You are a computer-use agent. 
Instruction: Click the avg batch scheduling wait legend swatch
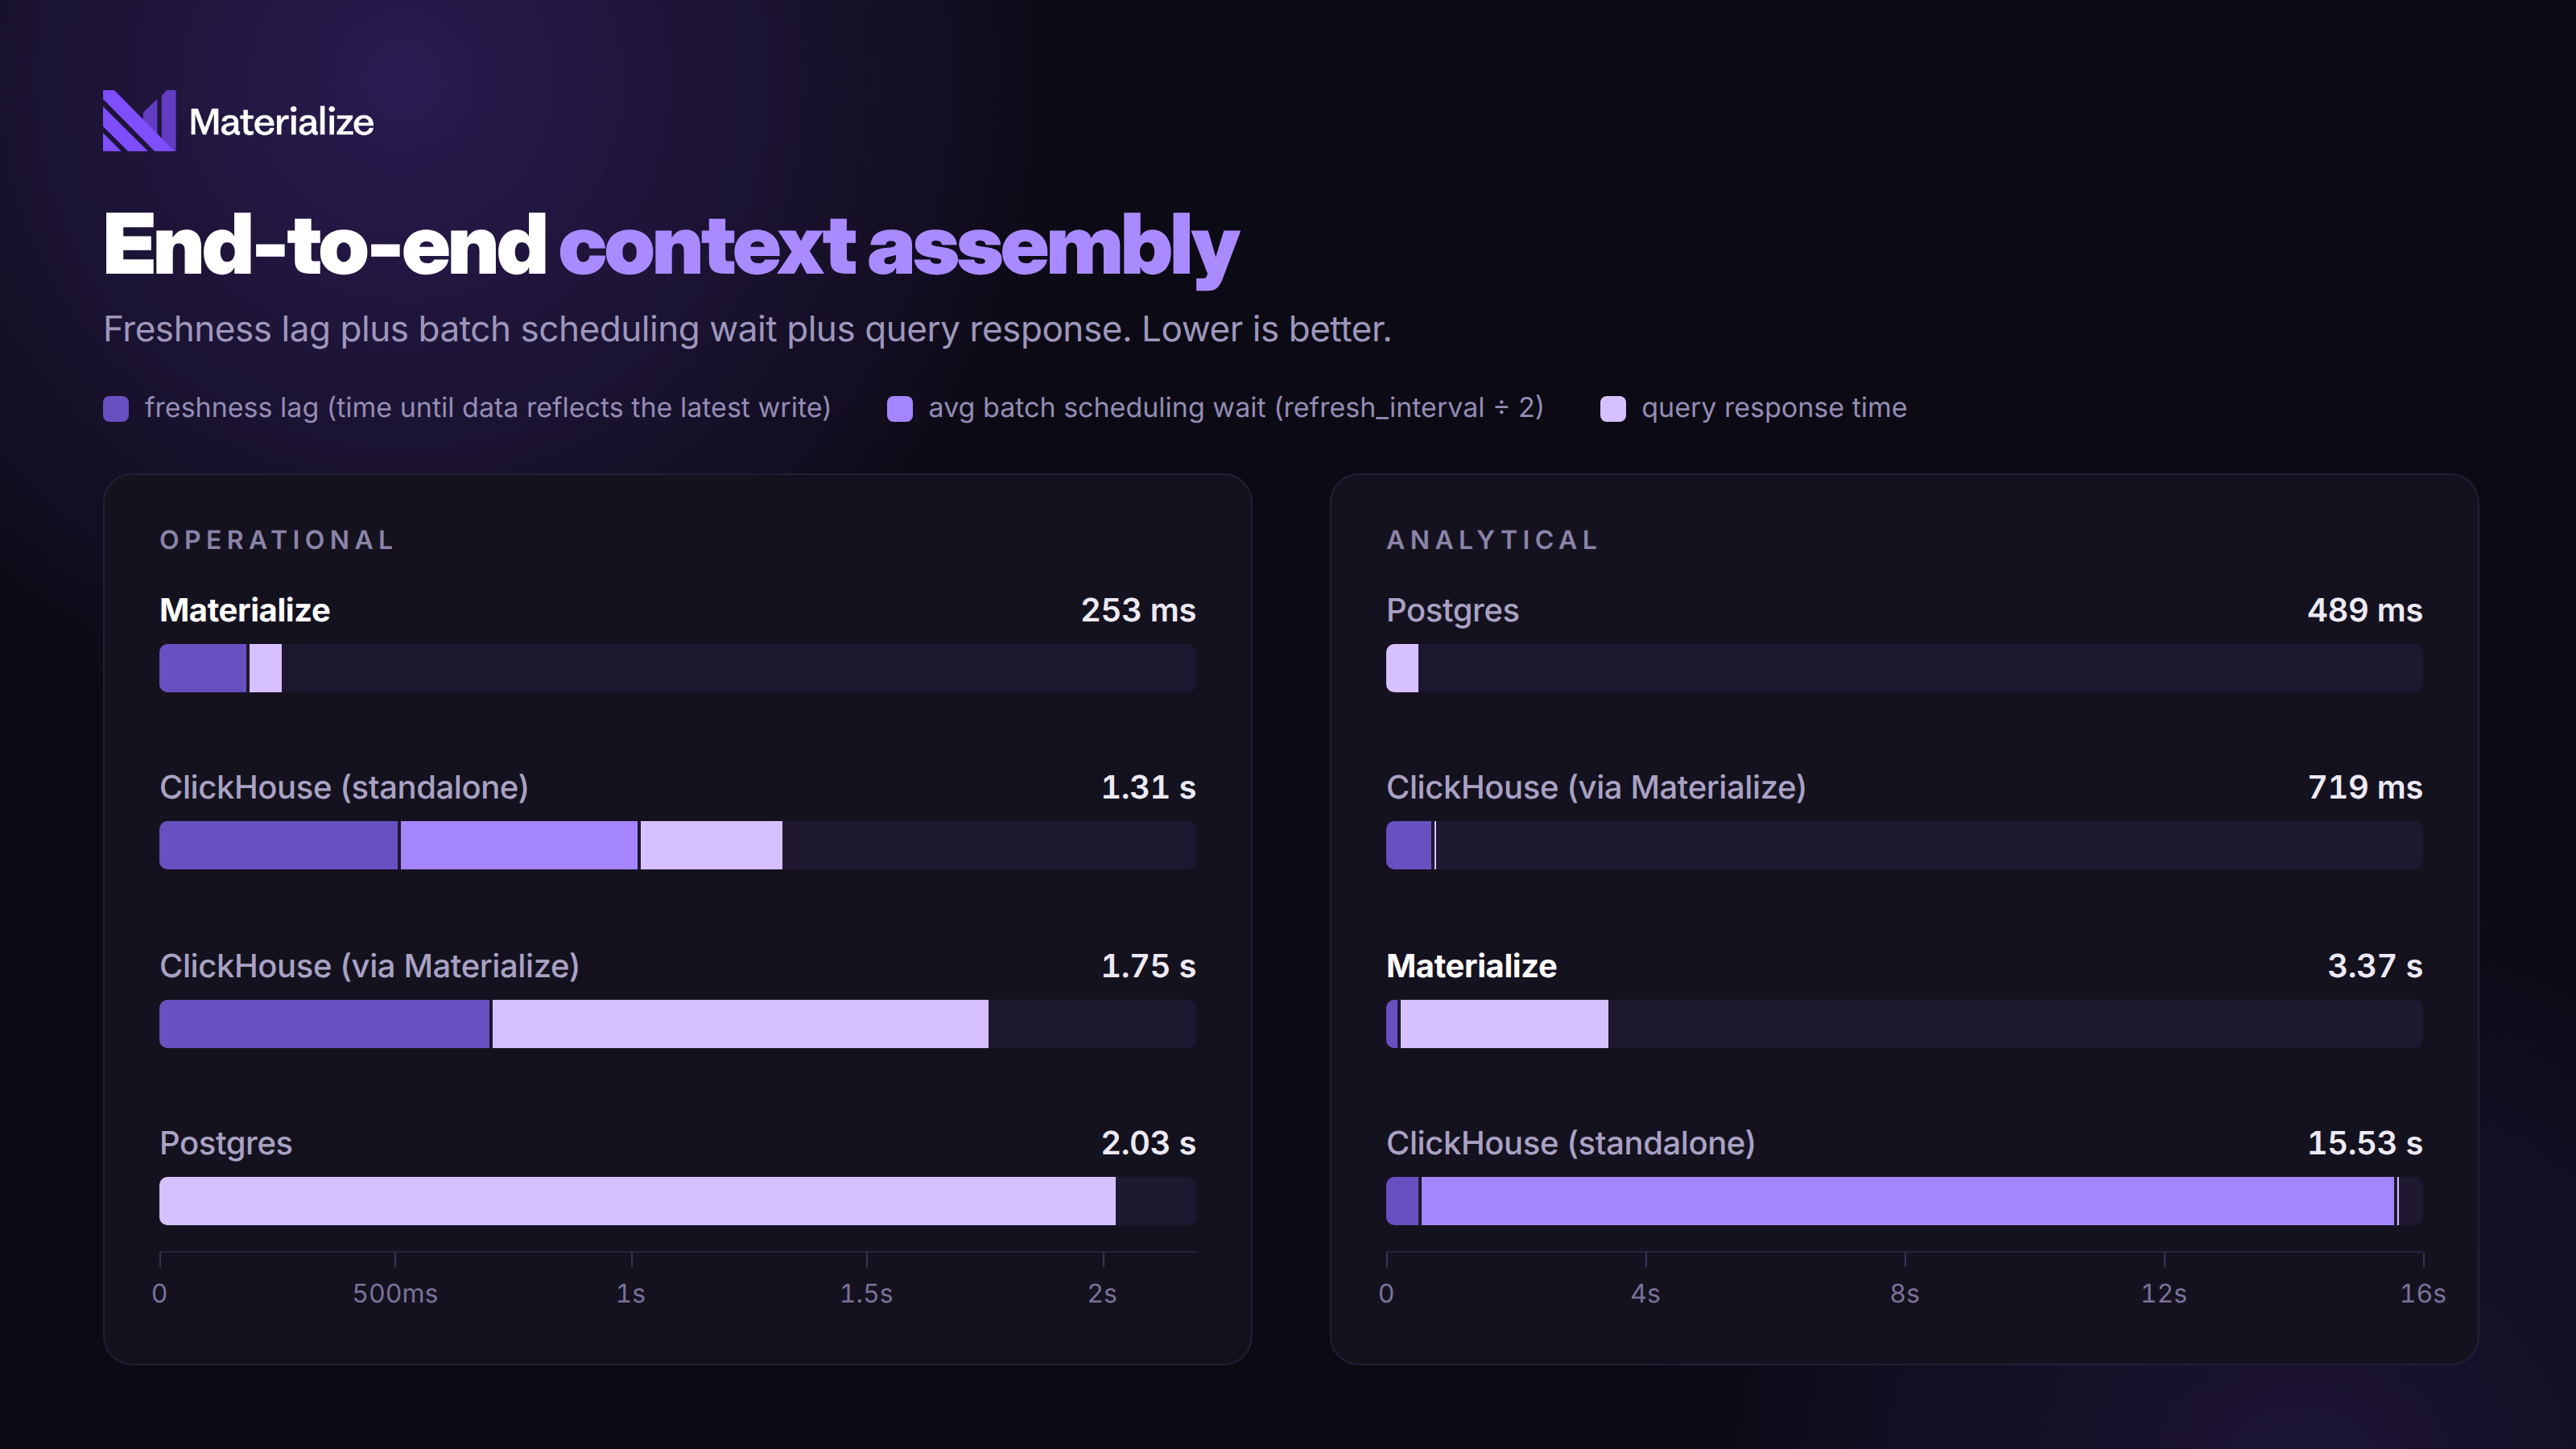coord(900,409)
